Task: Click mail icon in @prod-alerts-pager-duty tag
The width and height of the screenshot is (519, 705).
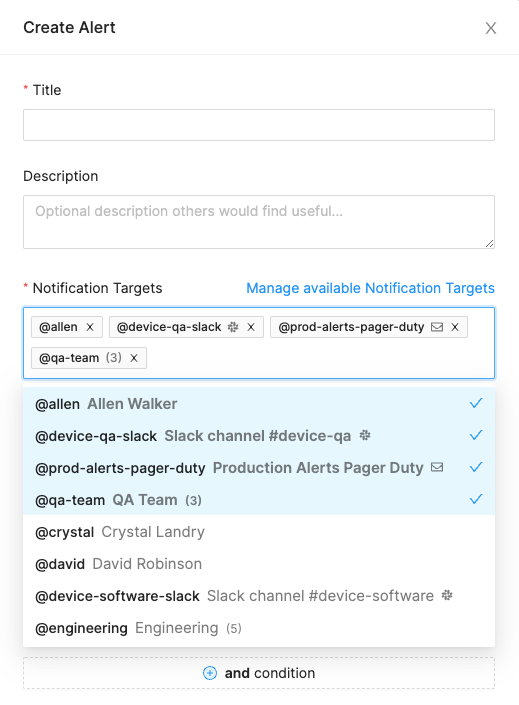Action: [437, 327]
